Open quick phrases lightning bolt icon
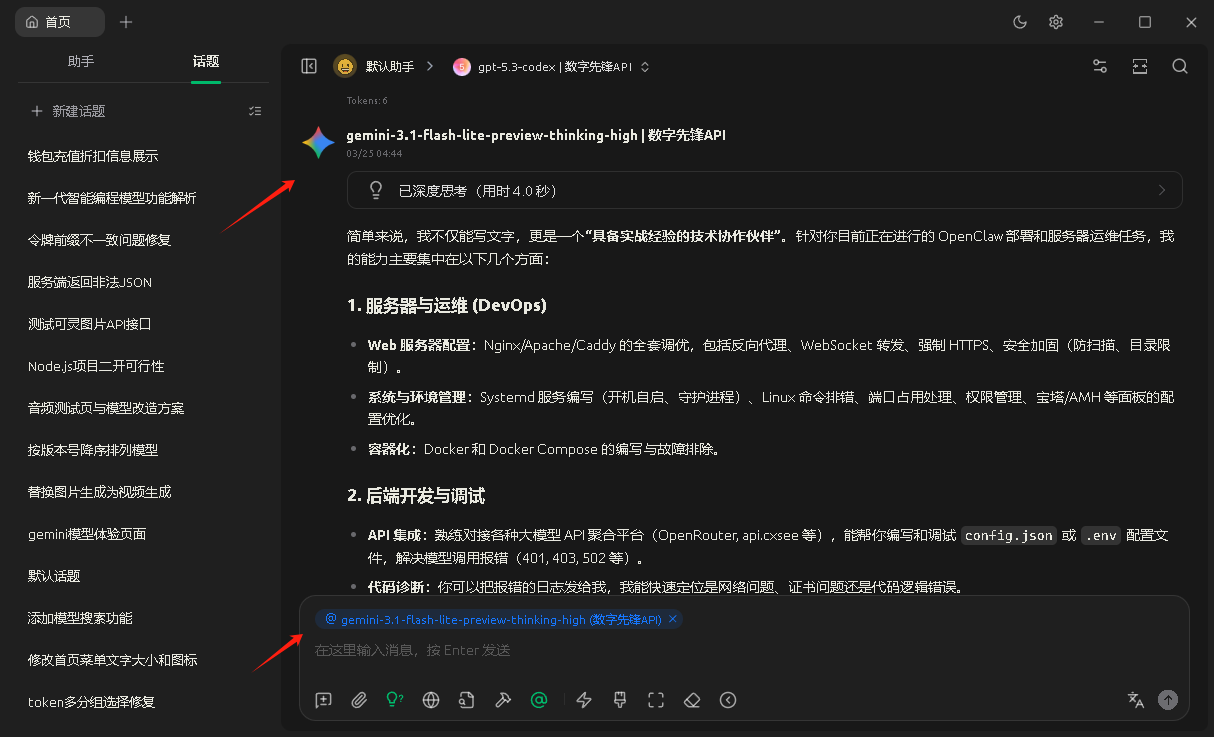Image resolution: width=1214 pixels, height=737 pixels. (584, 700)
